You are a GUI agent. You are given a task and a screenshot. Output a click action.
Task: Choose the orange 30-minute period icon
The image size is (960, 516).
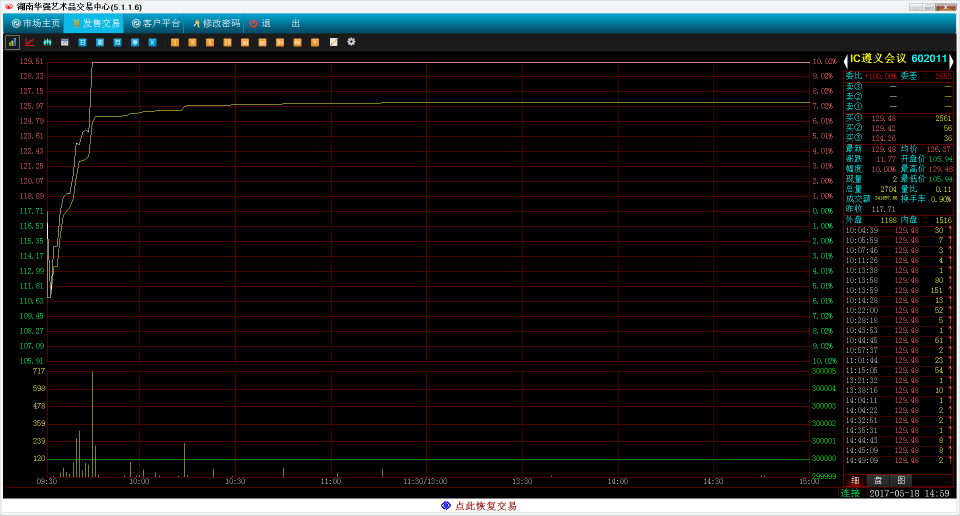pos(245,42)
